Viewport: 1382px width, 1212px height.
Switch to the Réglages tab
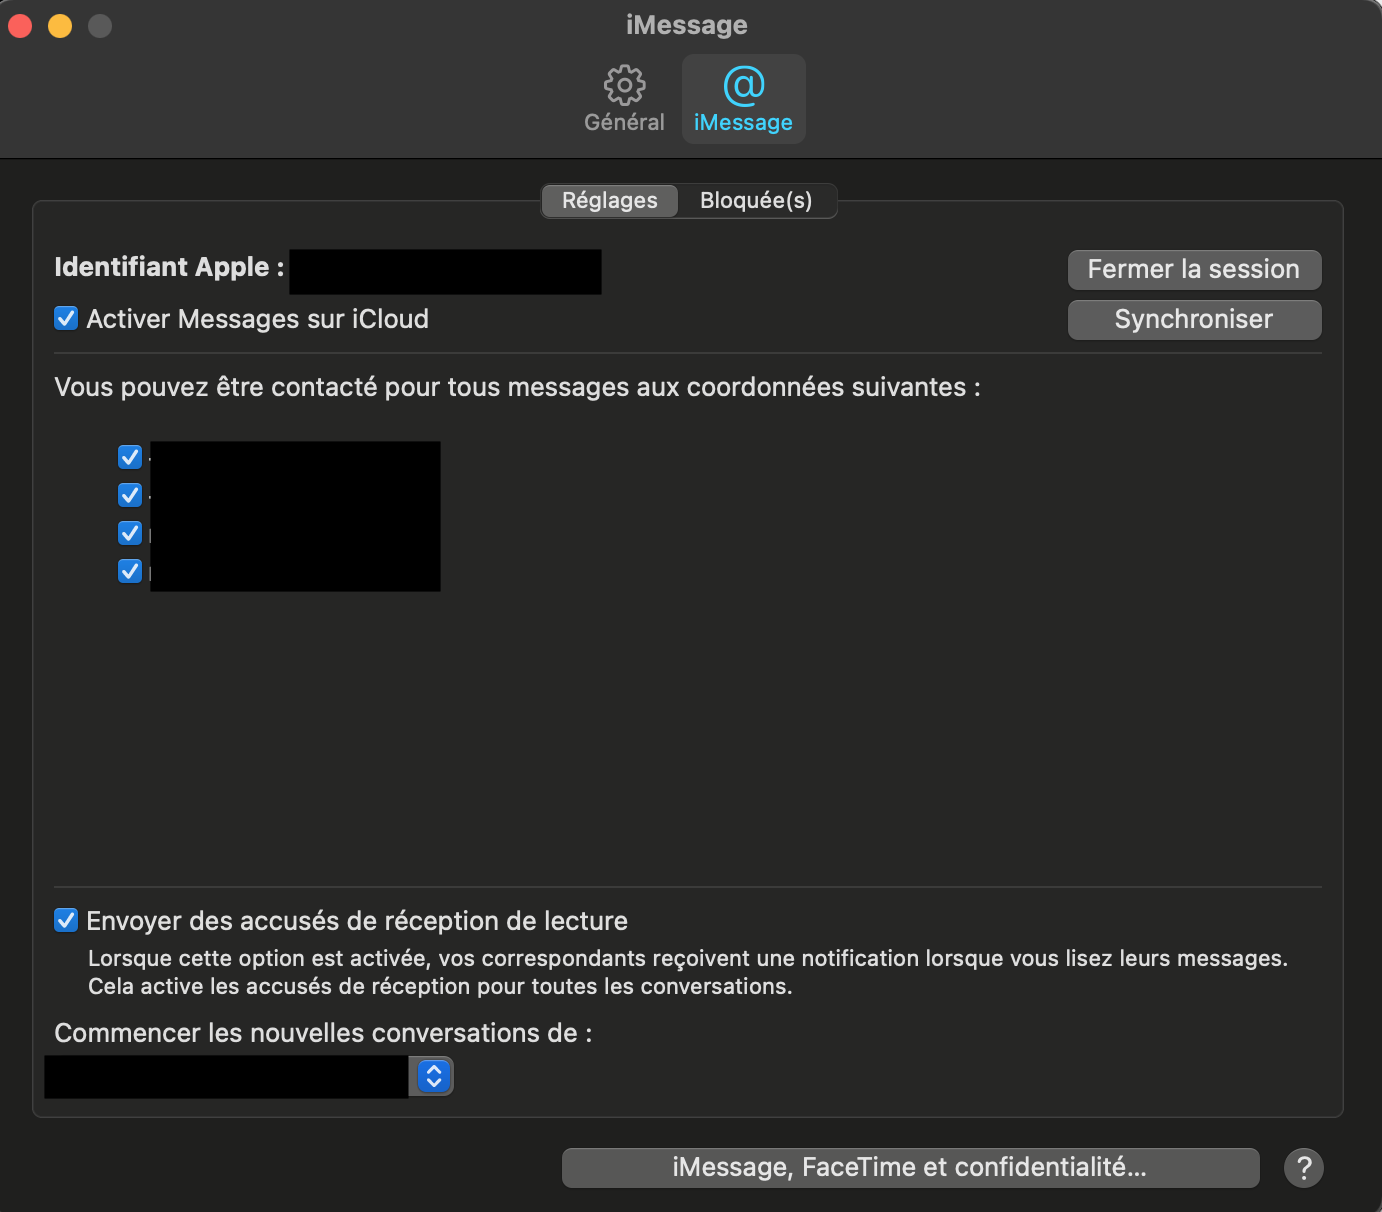coord(610,200)
